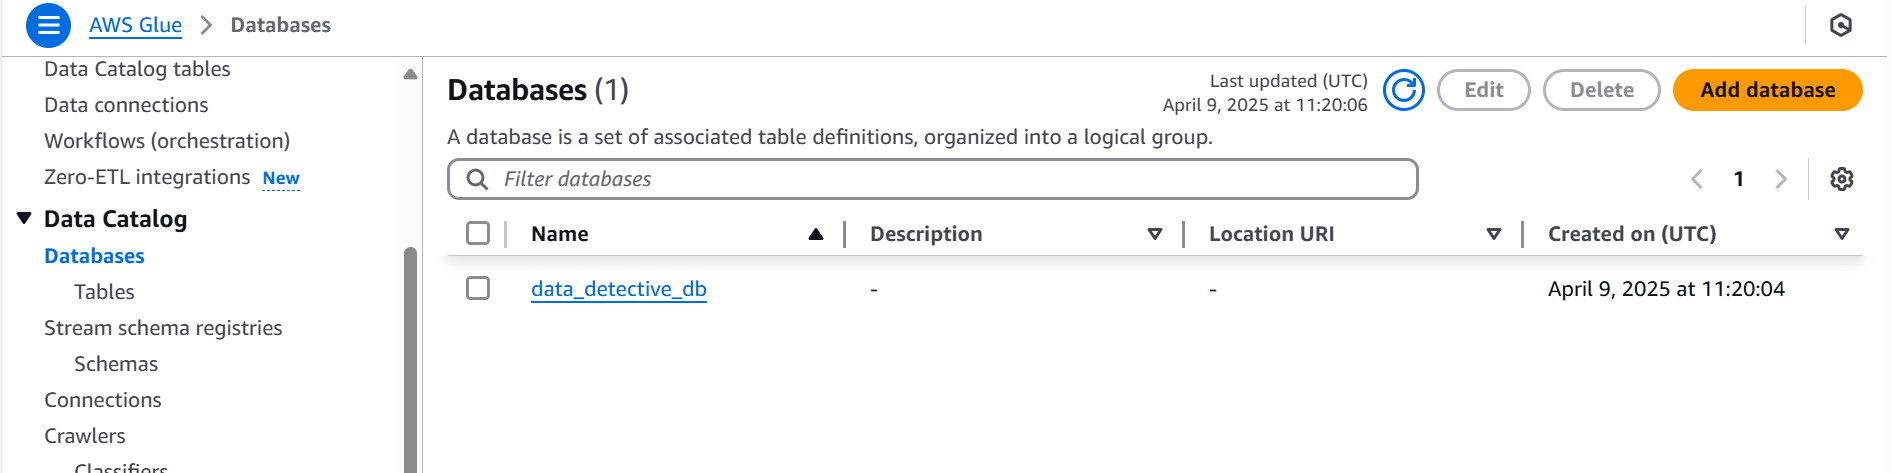Collapse the Data Catalog section

click(x=24, y=218)
